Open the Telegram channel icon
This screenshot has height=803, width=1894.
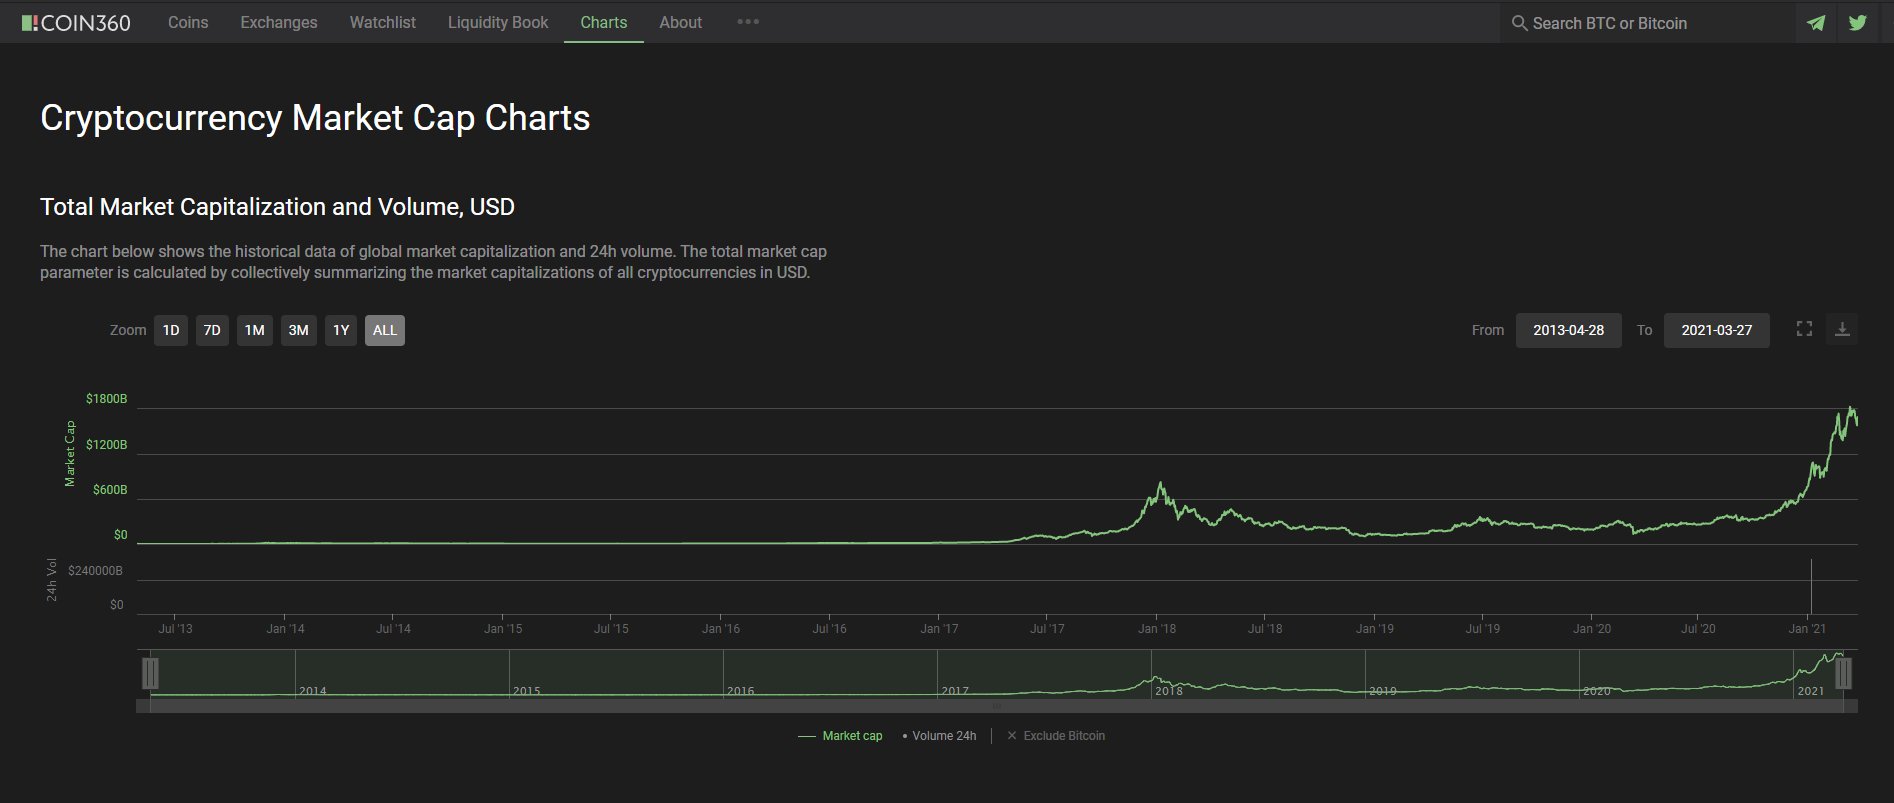1816,23
